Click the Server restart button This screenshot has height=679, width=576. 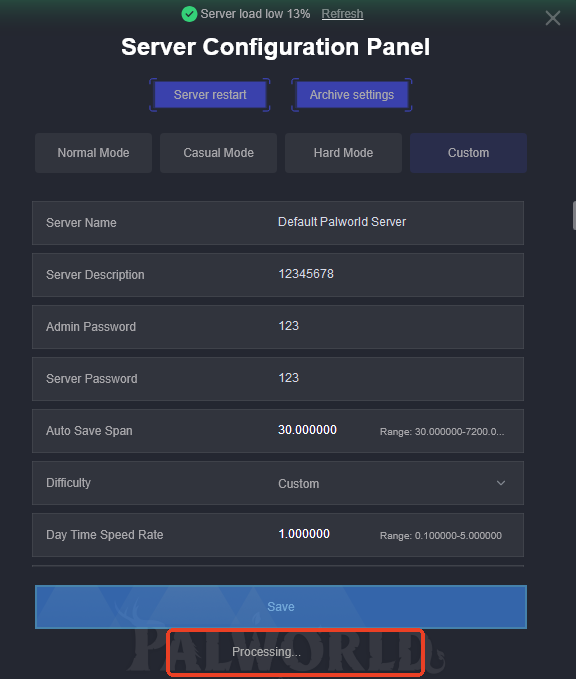pos(210,95)
